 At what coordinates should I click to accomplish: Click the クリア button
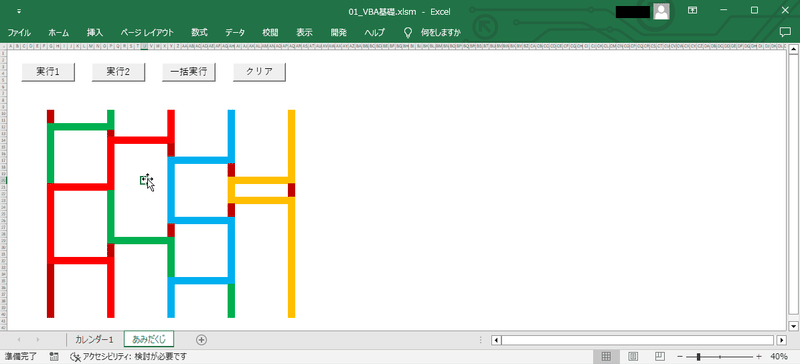tap(259, 72)
